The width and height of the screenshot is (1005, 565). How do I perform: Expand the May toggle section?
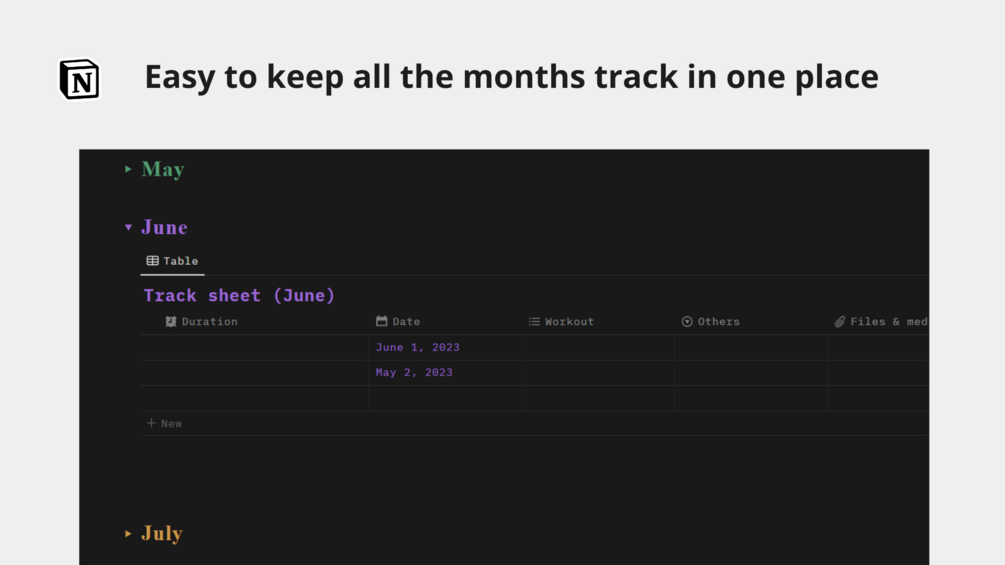pos(128,170)
